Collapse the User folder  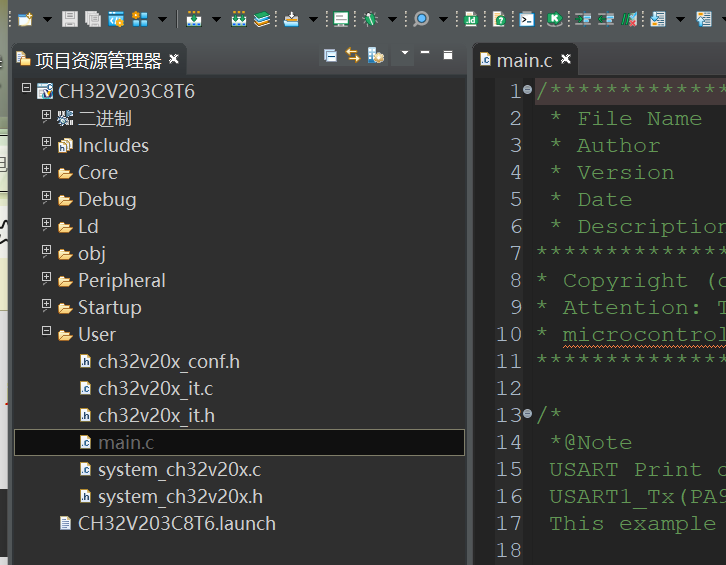tap(46, 333)
